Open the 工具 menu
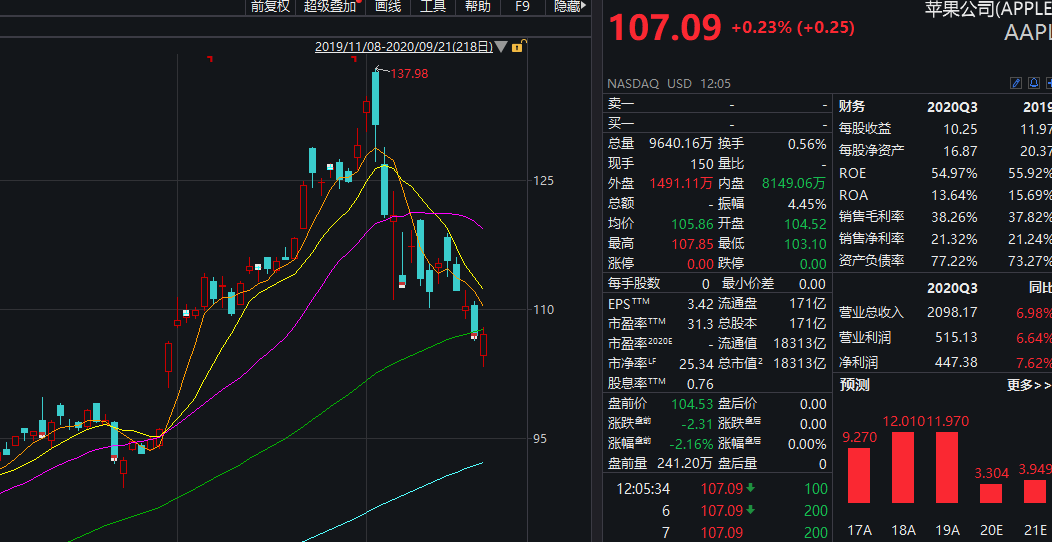Viewport: 1052px width, 542px height. coord(433,7)
